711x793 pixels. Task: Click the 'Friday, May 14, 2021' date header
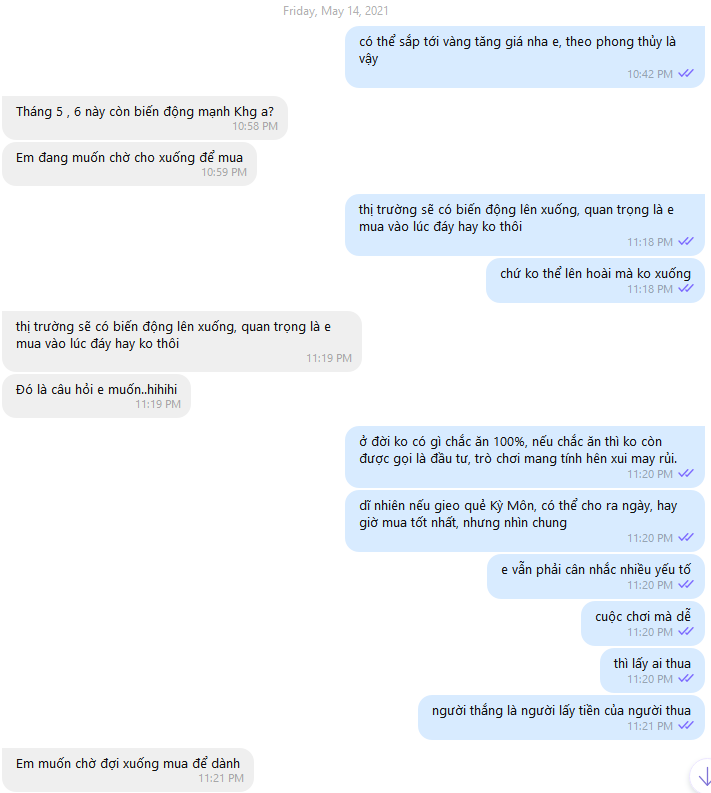[335, 11]
